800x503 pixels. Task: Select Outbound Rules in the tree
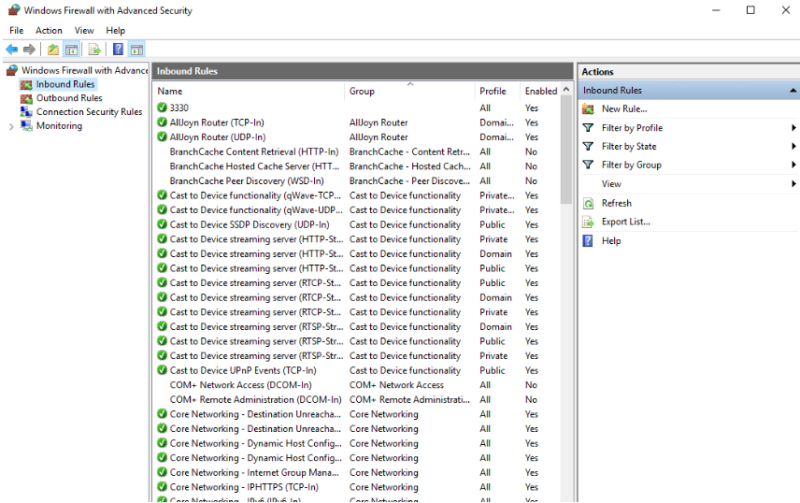[x=69, y=98]
